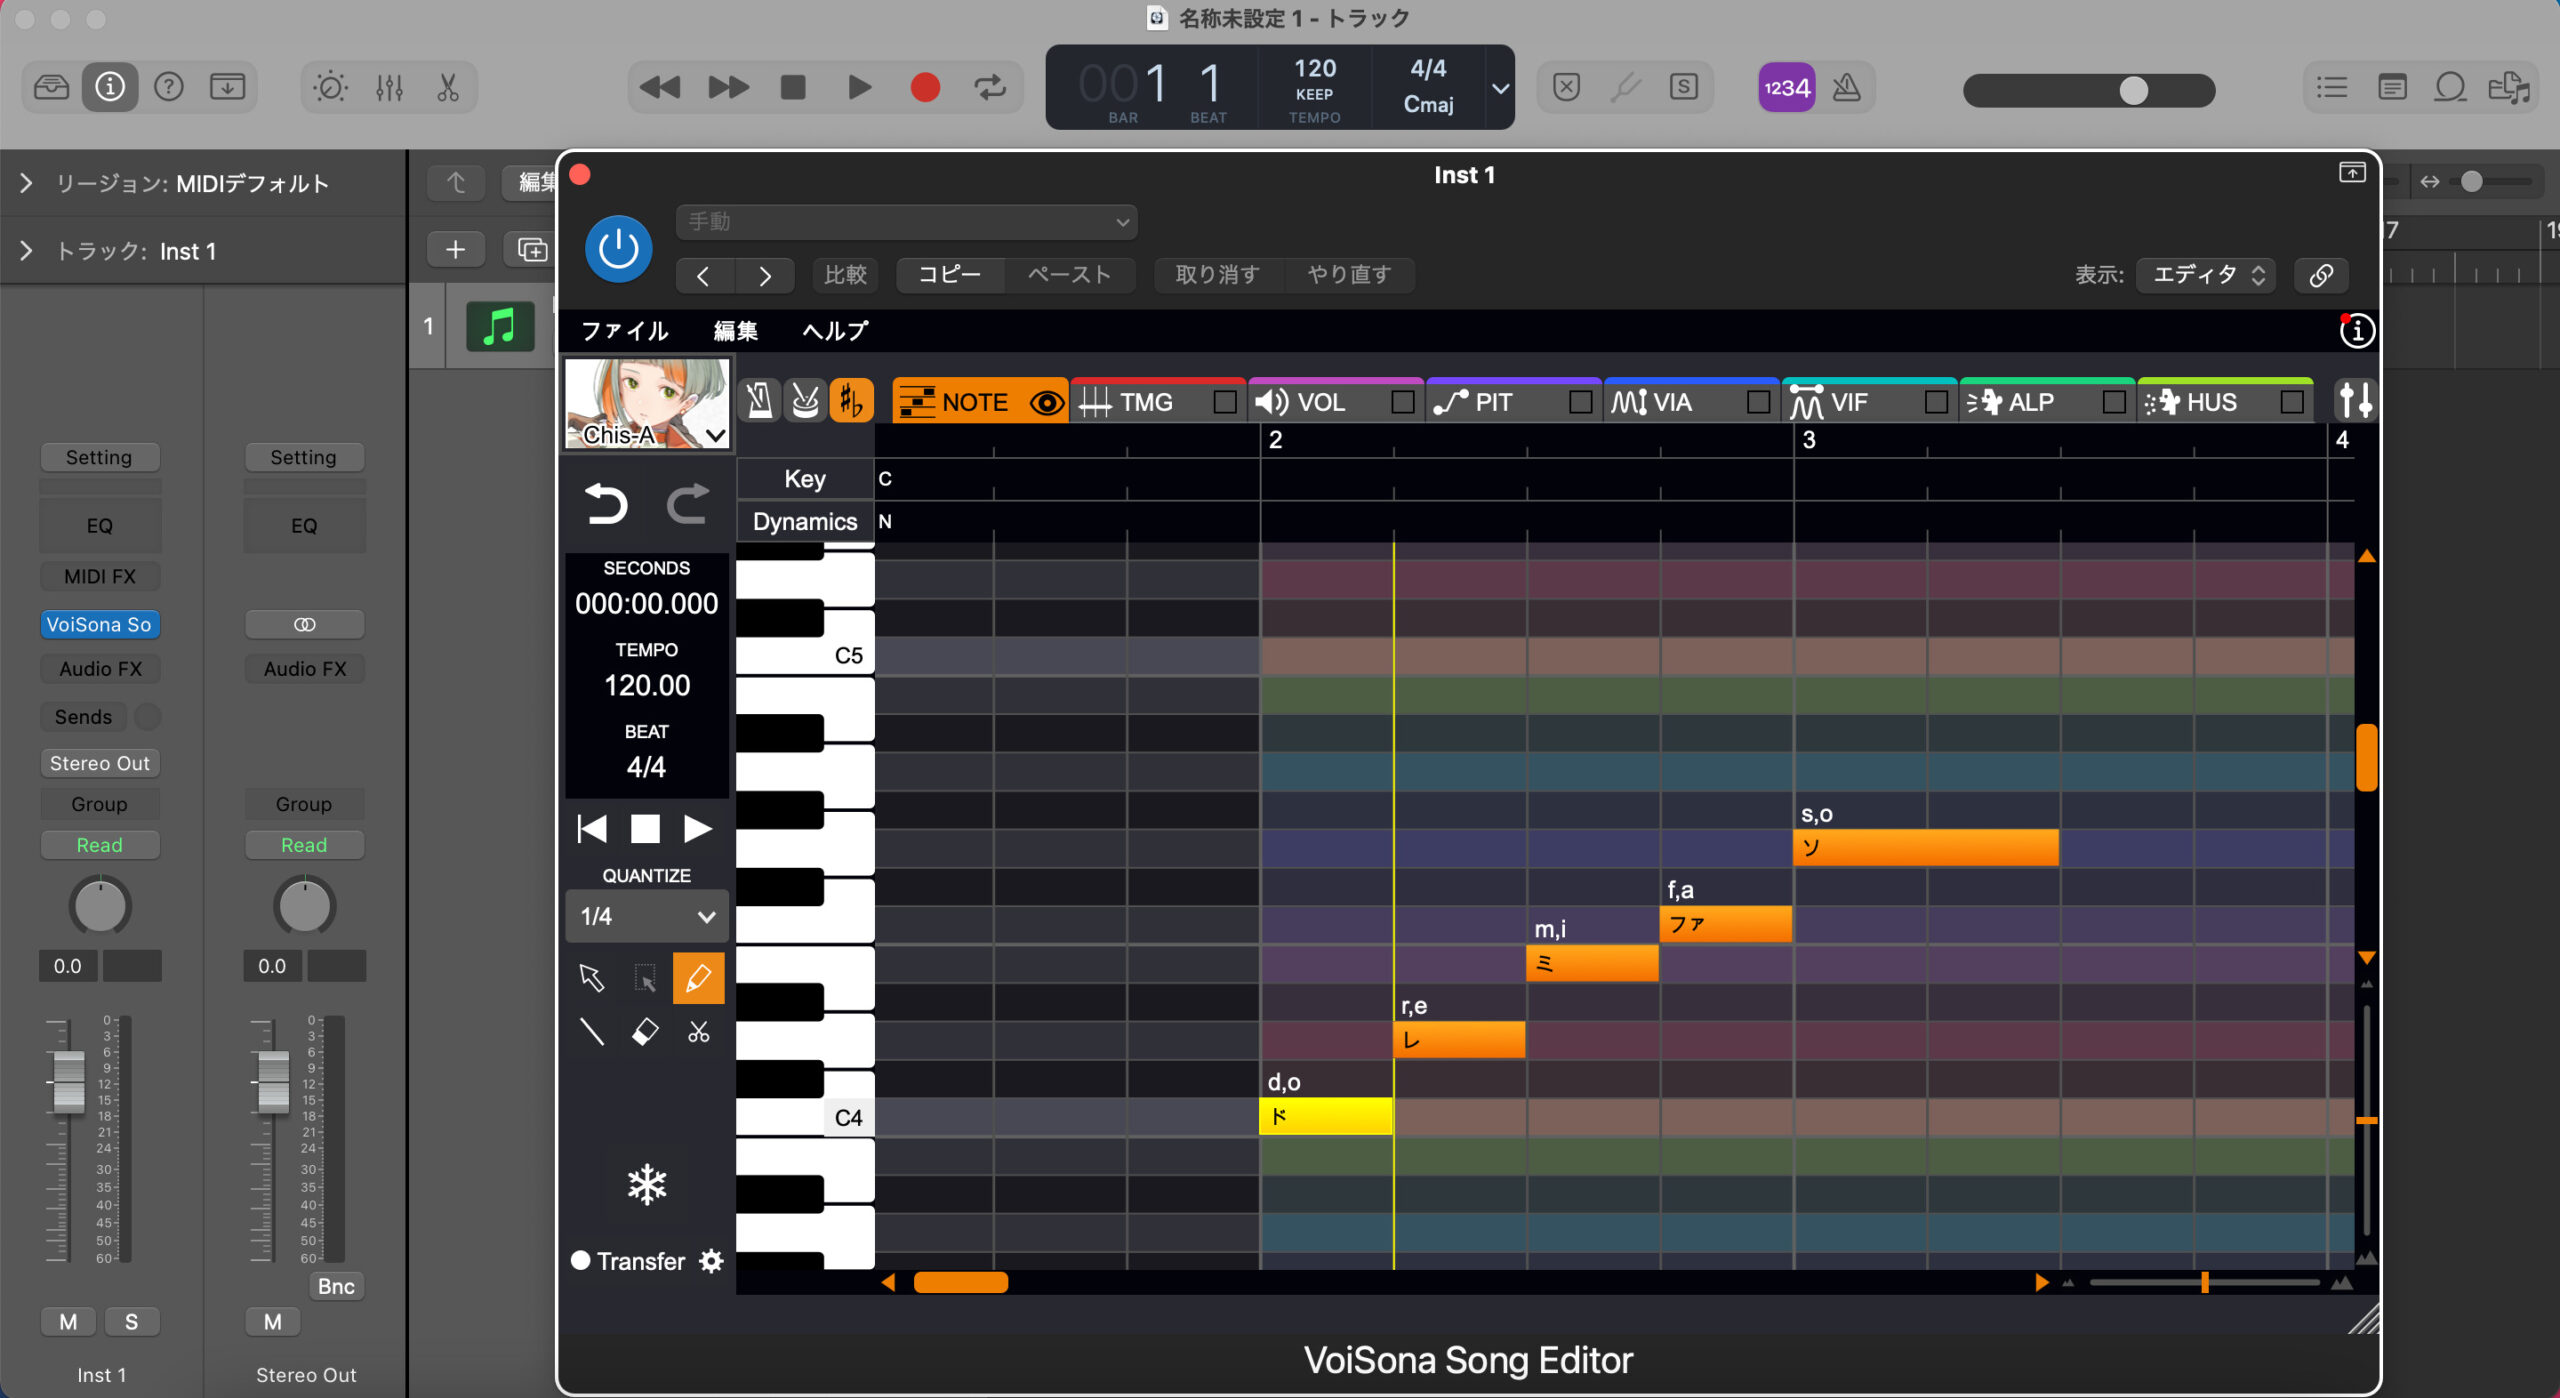Screen dimensions: 2560x1398
Task: Expand the トラック Inst 1 inspector section
Action: click(26, 251)
